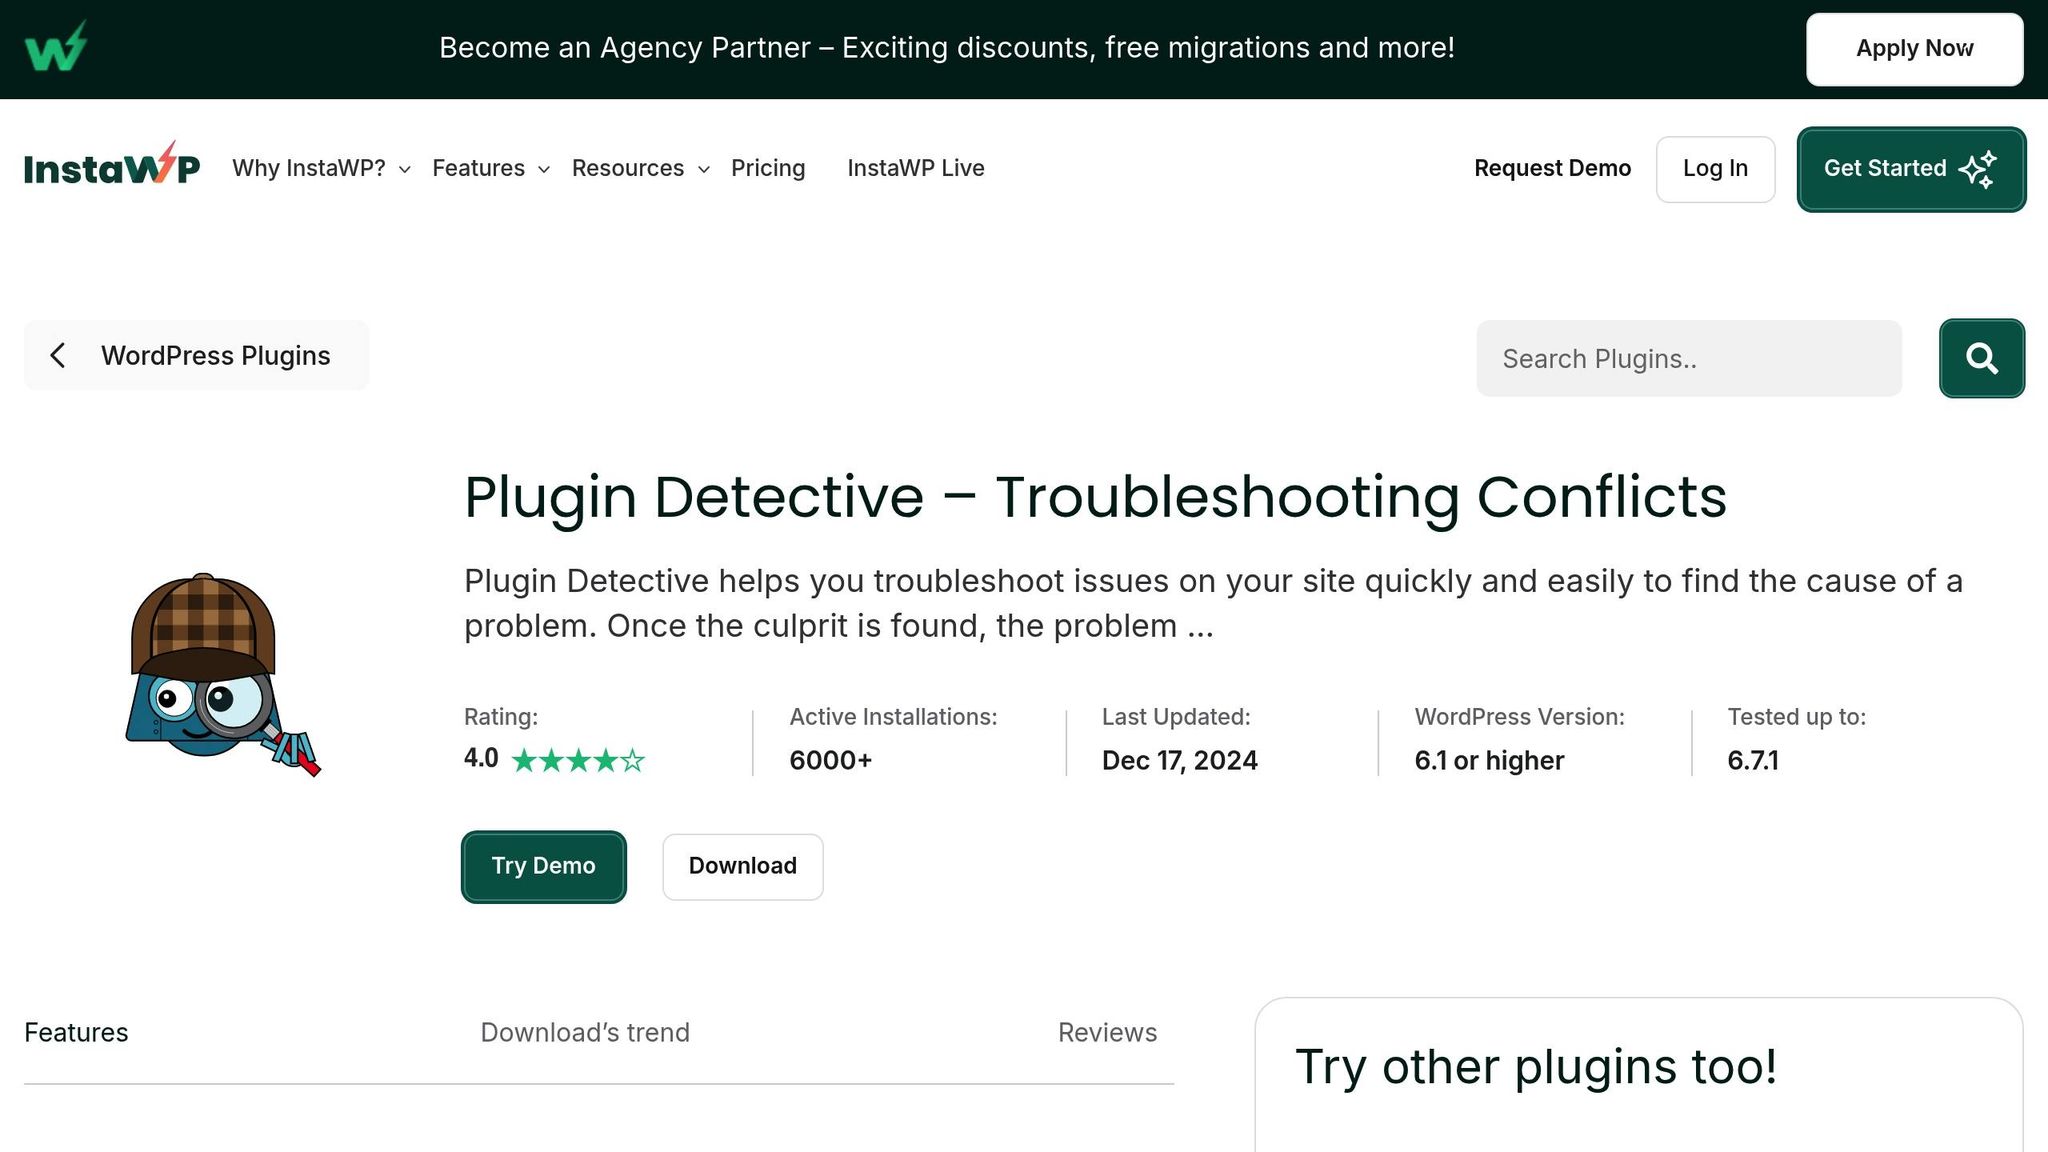Click the Try Demo button

tap(543, 866)
